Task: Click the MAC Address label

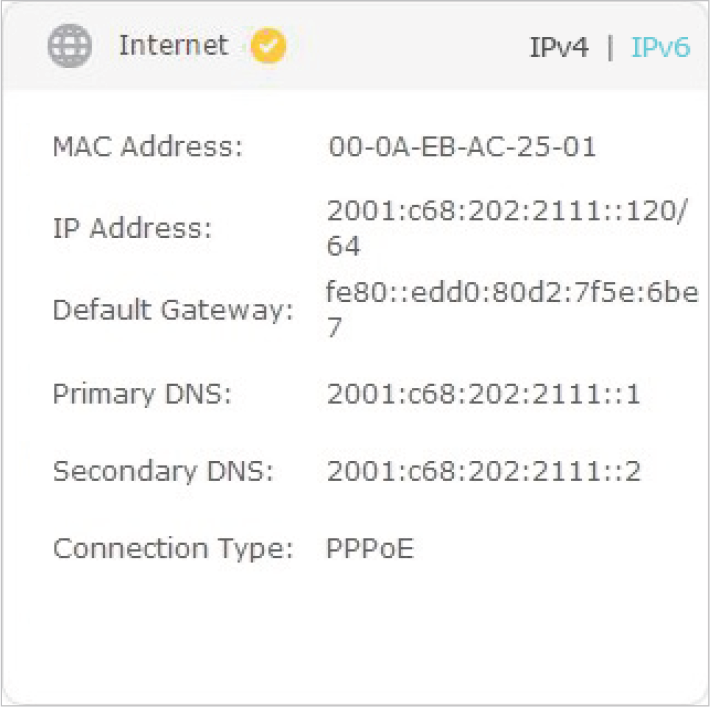Action: click(148, 147)
